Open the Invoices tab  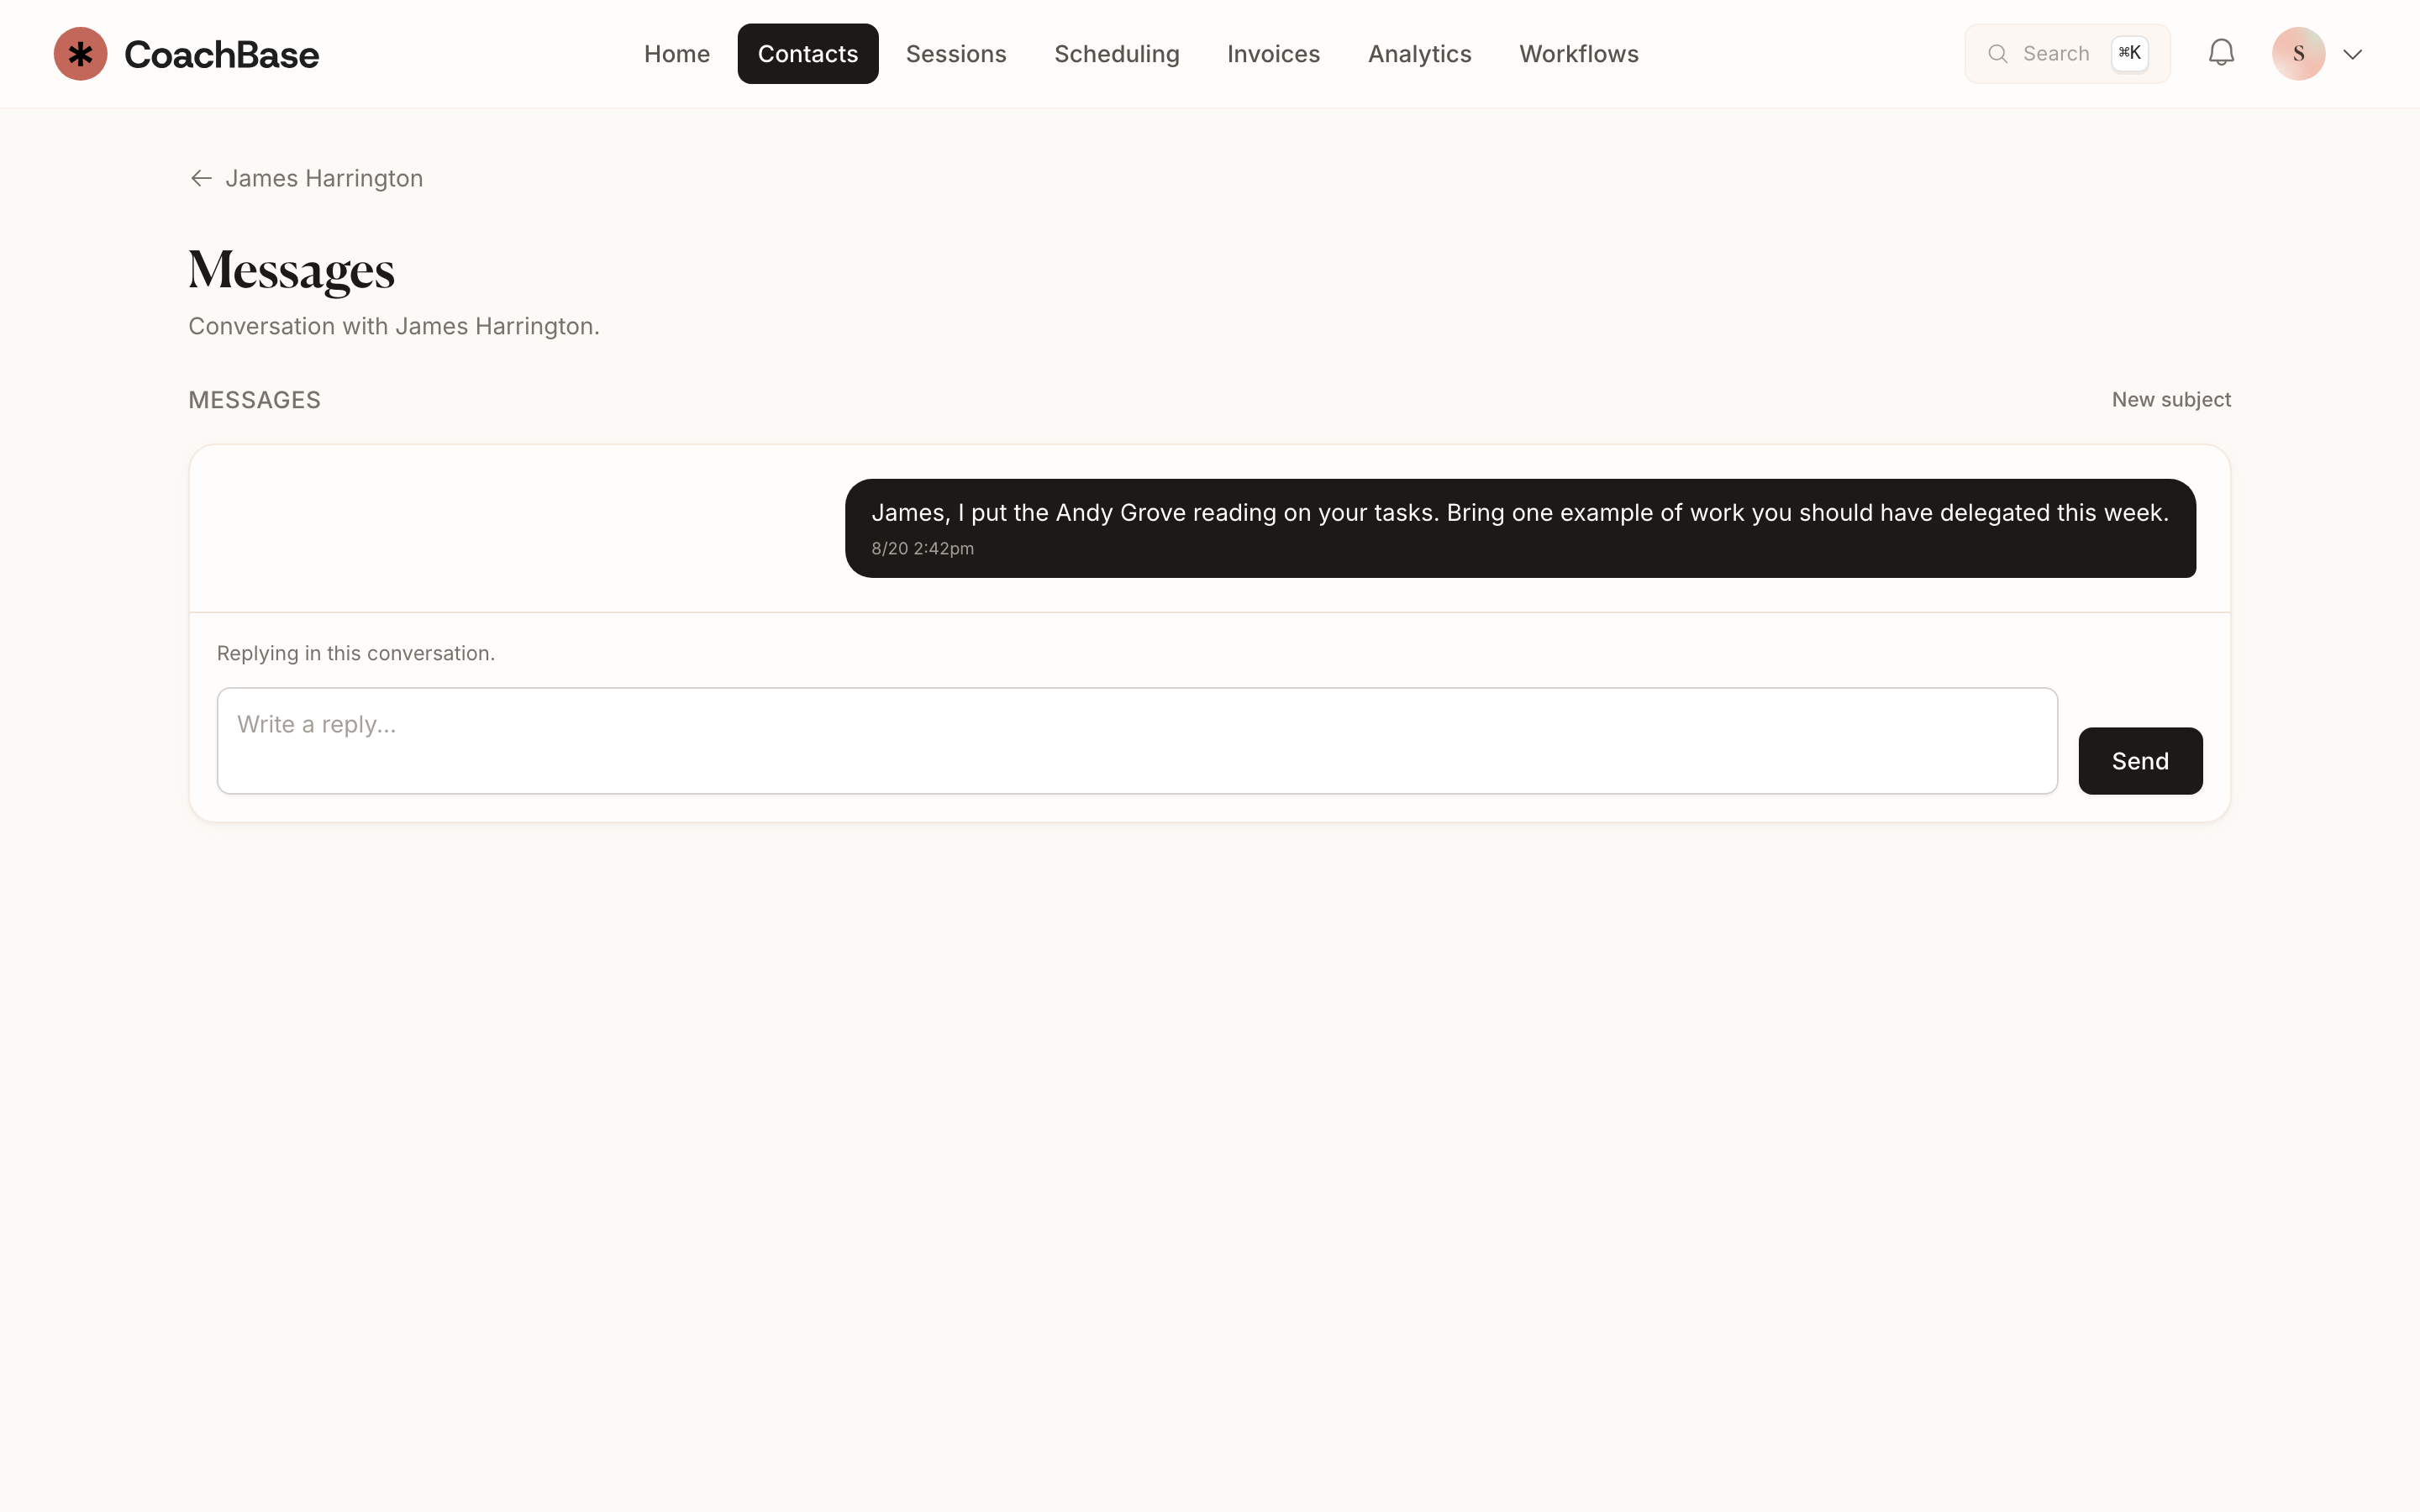(1273, 54)
